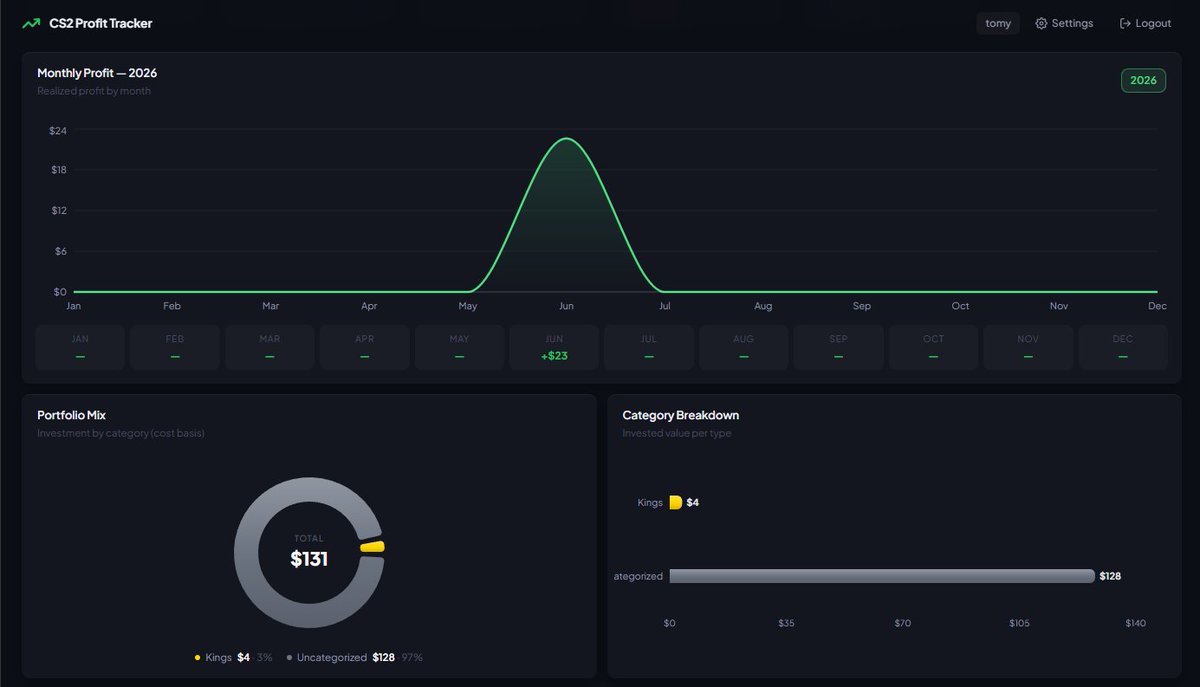Click the CS2 Profit Tracker title

point(101,23)
